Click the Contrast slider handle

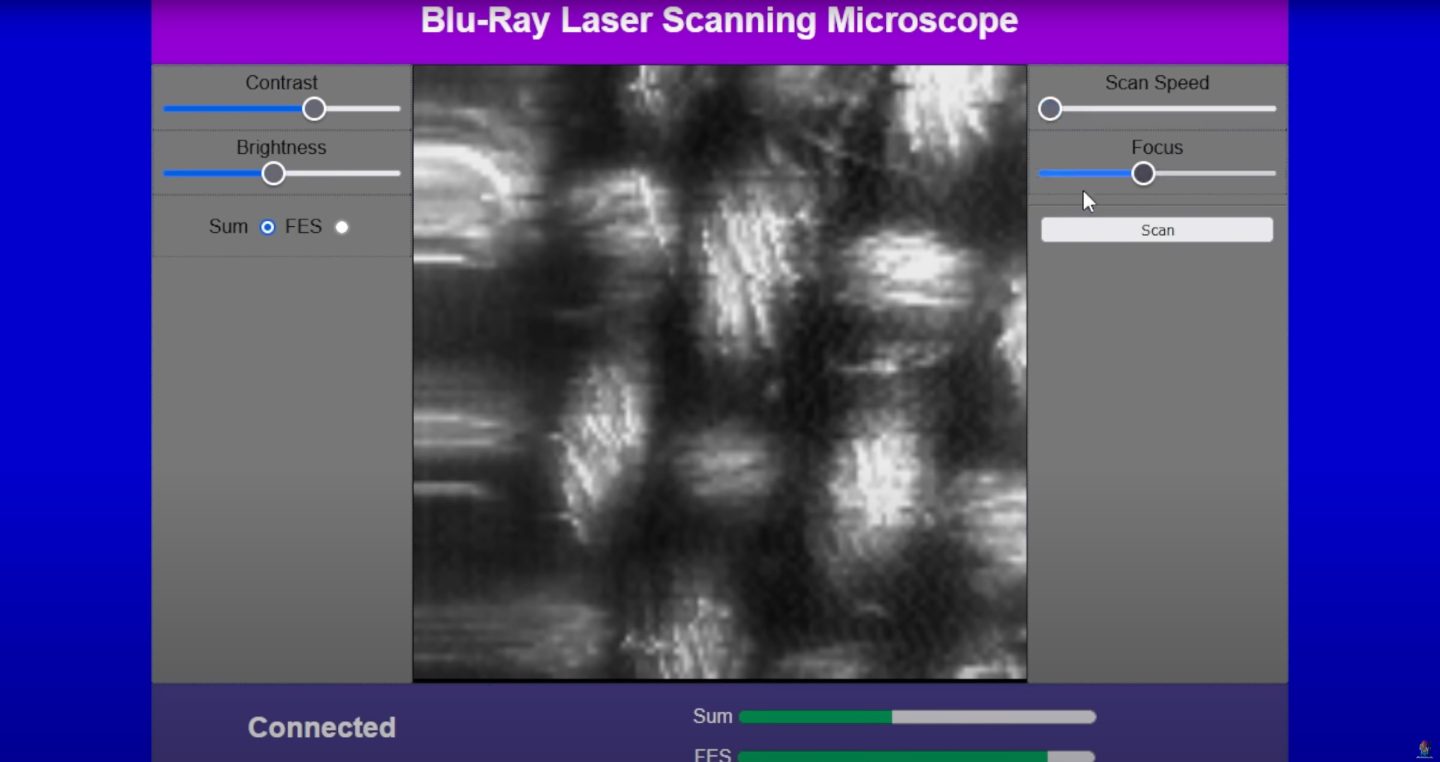click(x=314, y=108)
